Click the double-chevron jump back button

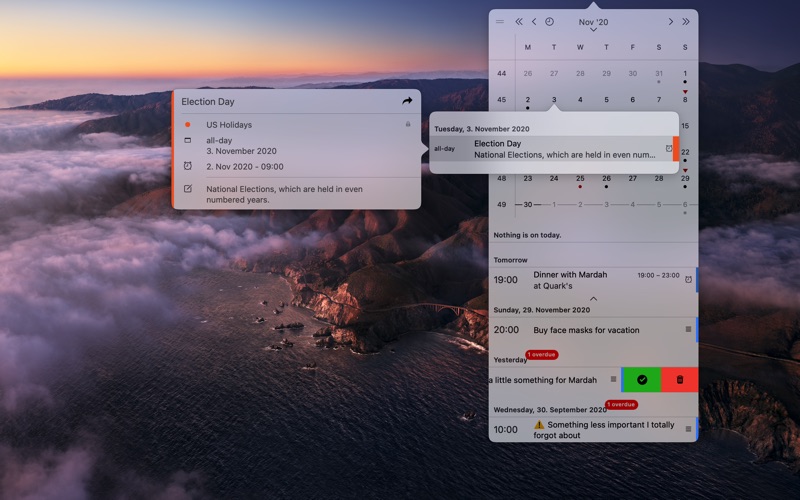(519, 21)
